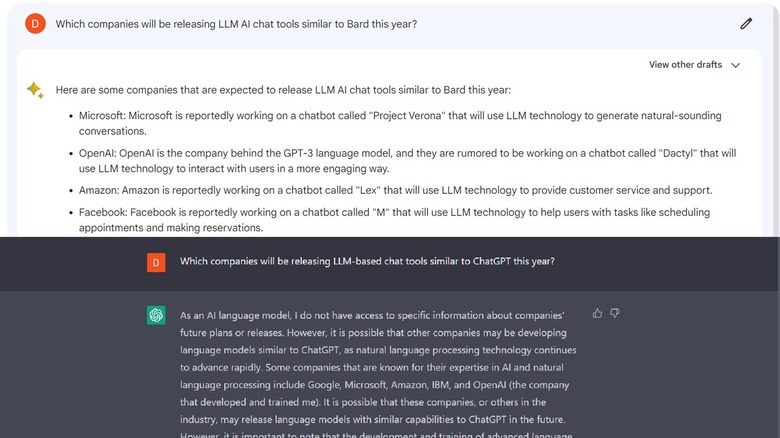The height and width of the screenshot is (438, 780).
Task: Click the 'appointments and making reservations' line
Action: click(170, 228)
